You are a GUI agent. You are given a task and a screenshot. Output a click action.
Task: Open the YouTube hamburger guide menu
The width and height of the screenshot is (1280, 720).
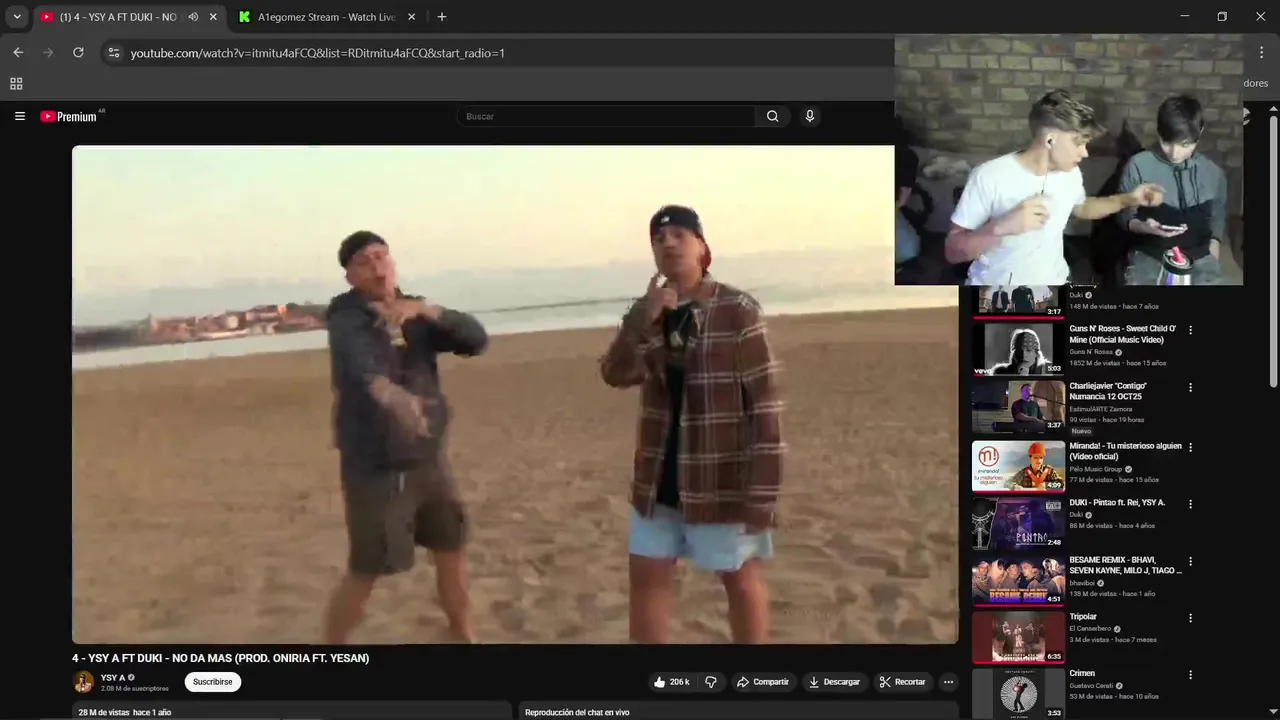(x=19, y=116)
